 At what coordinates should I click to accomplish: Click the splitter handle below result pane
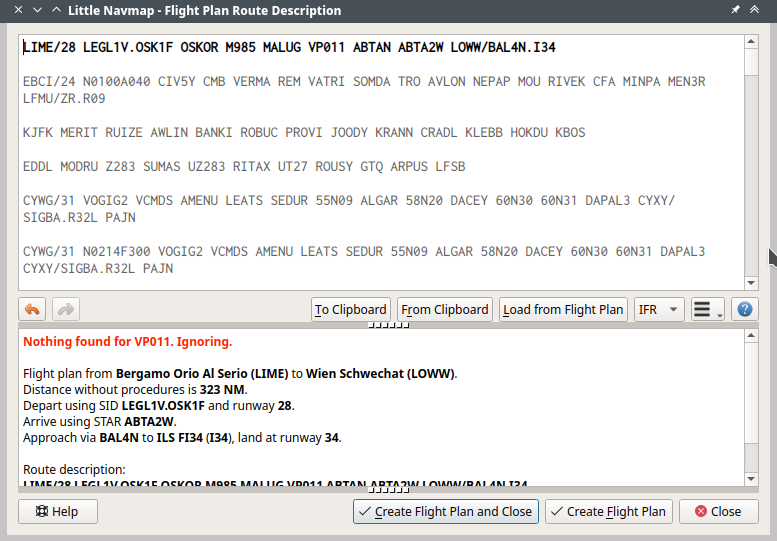(388, 490)
